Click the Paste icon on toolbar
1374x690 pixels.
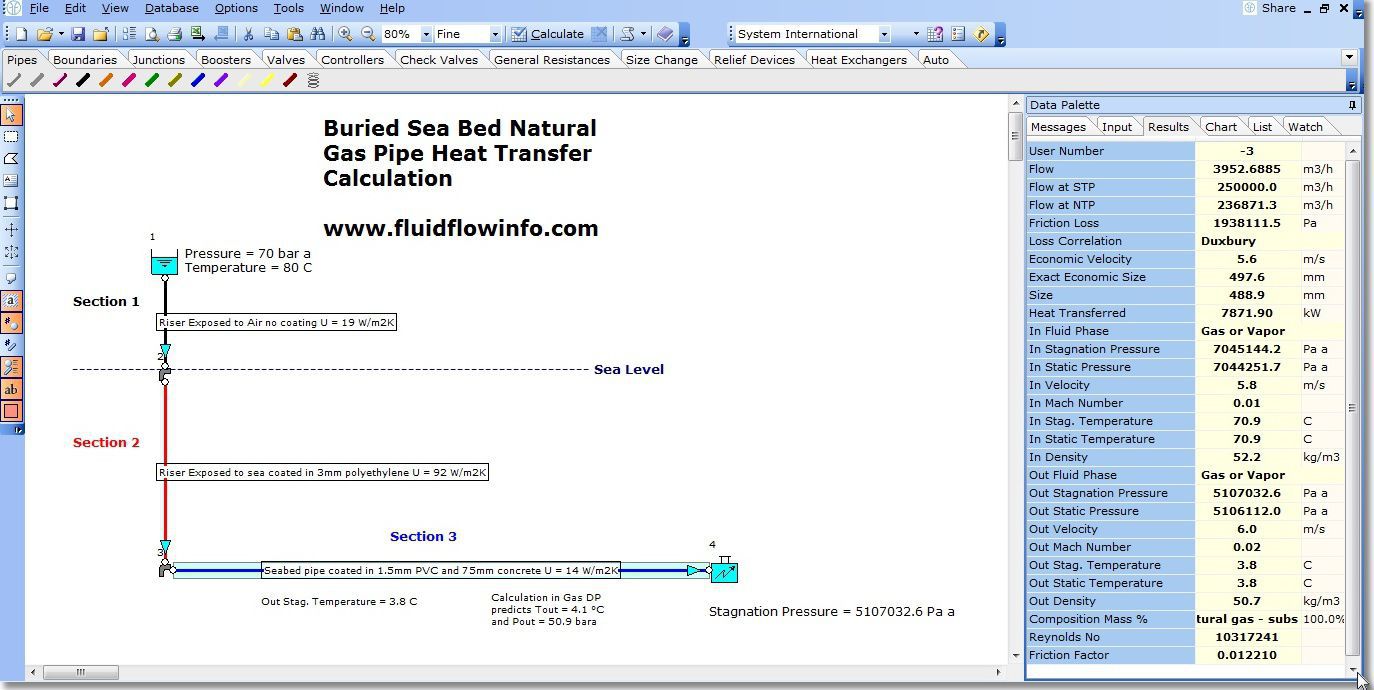[x=297, y=33]
